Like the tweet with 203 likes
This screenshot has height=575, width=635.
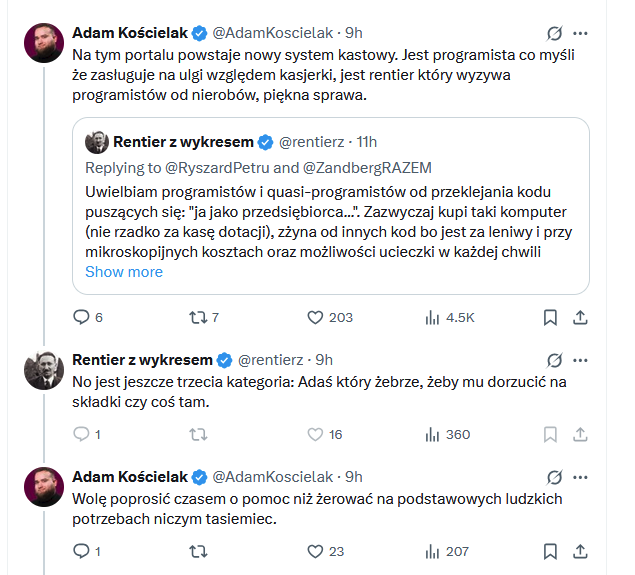pos(315,317)
